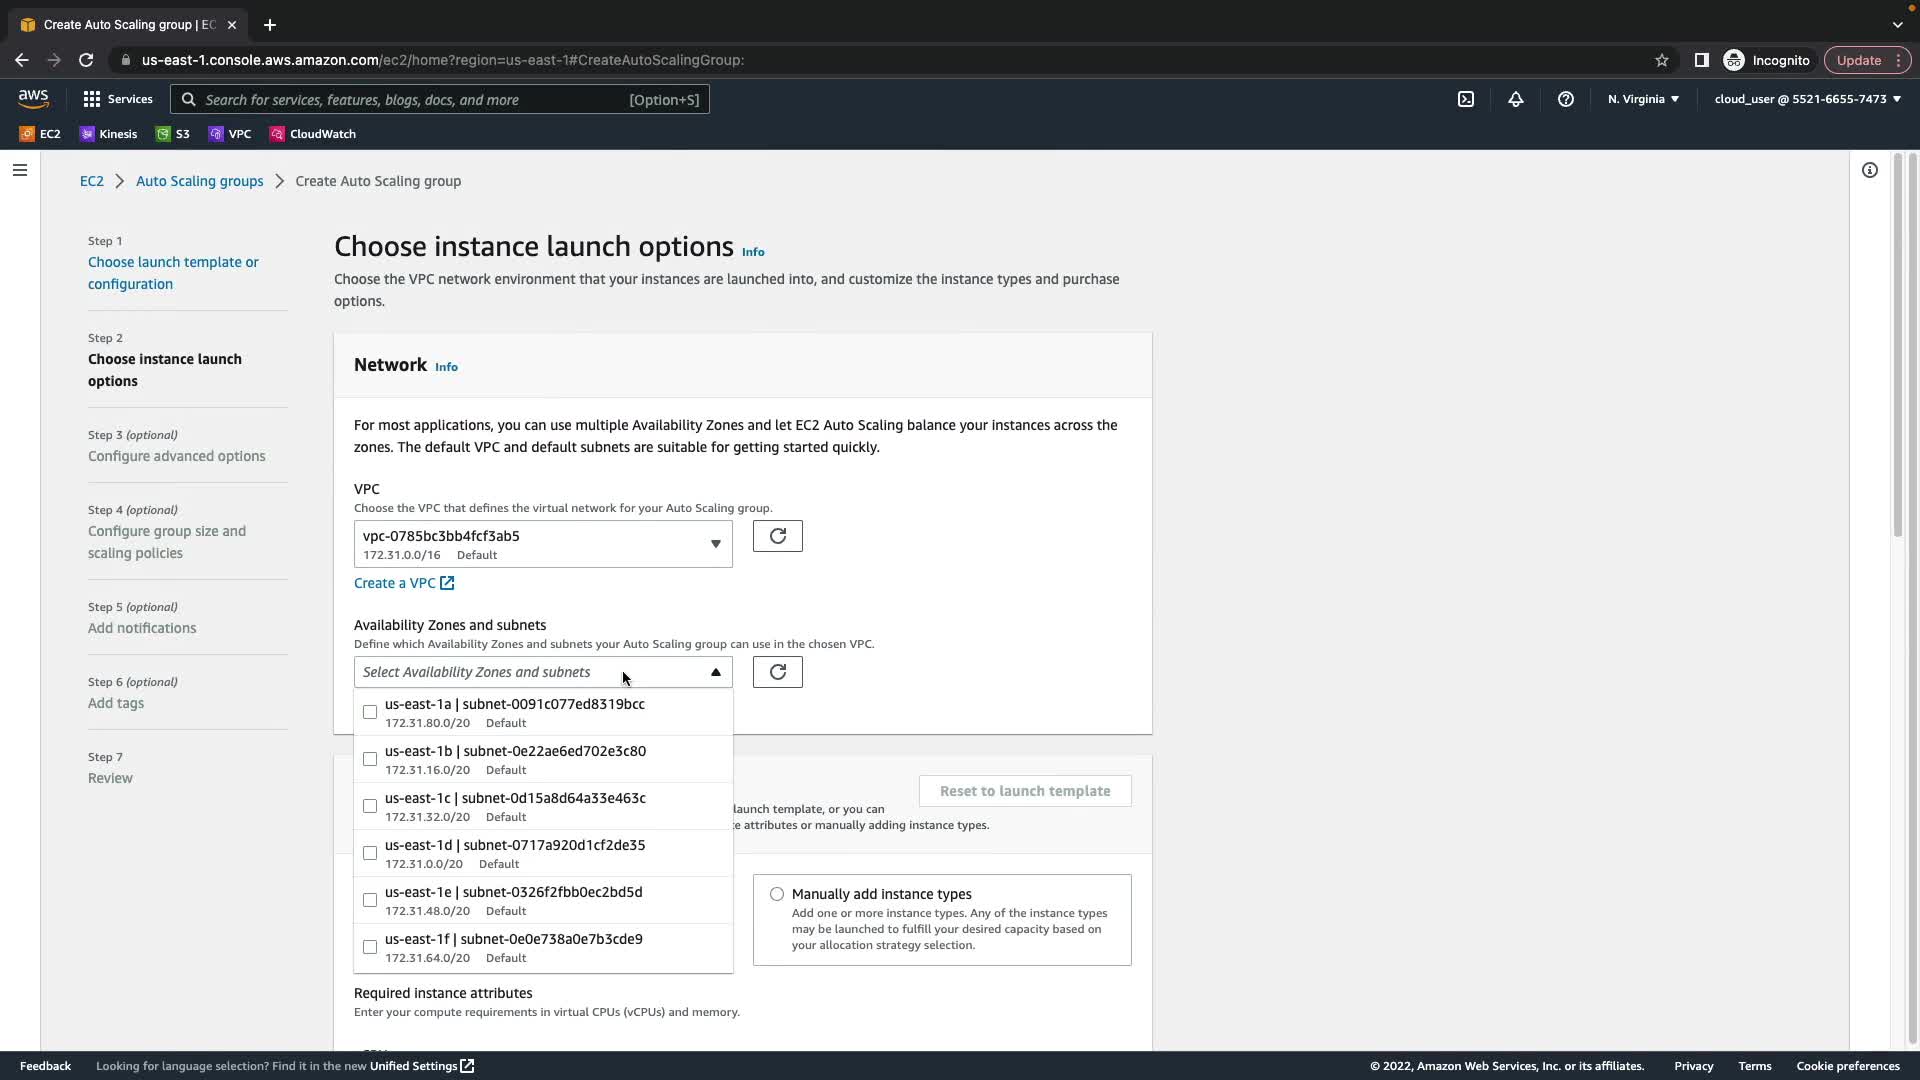This screenshot has height=1080, width=1920.
Task: Refresh the VPC list
Action: [x=777, y=536]
